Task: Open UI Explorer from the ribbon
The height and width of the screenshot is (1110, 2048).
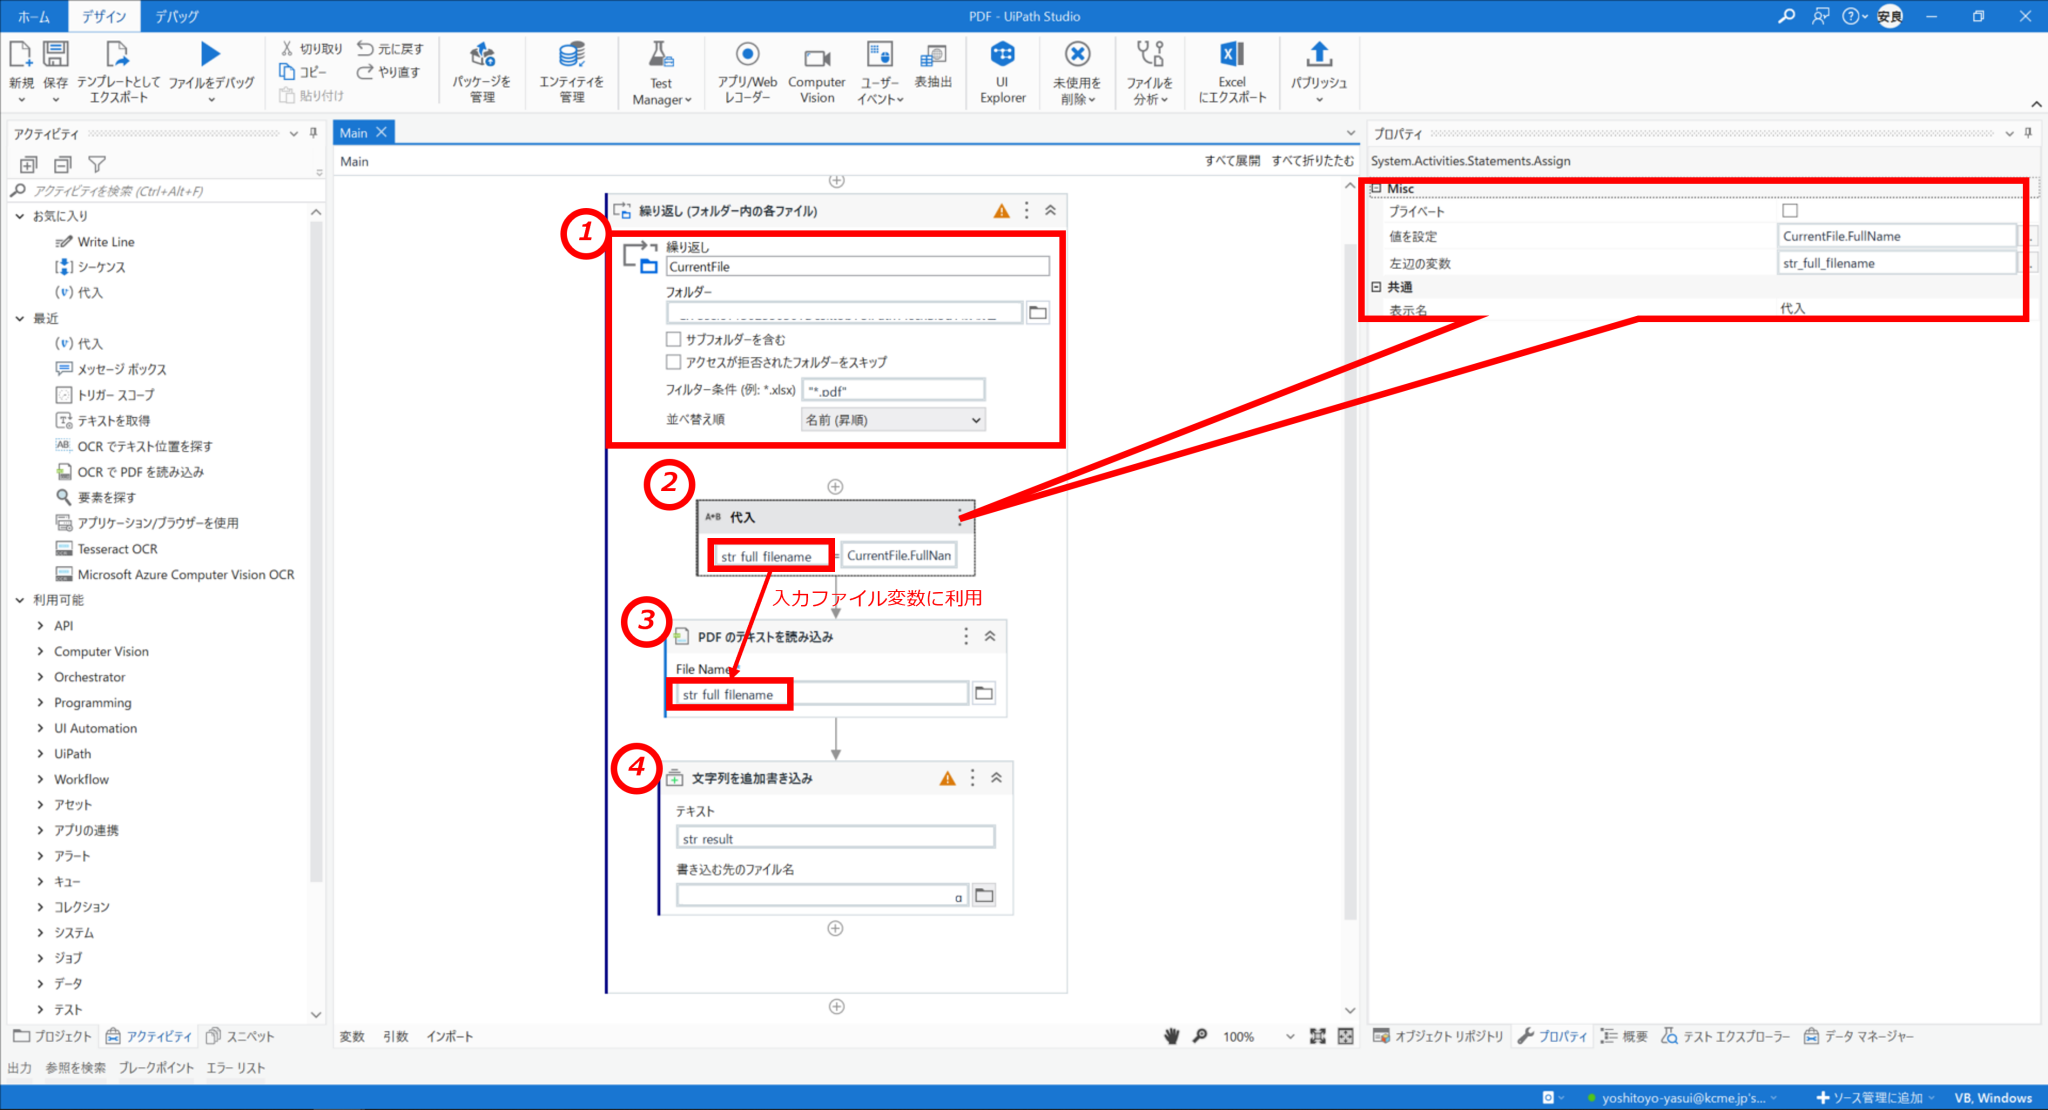Action: [1003, 70]
